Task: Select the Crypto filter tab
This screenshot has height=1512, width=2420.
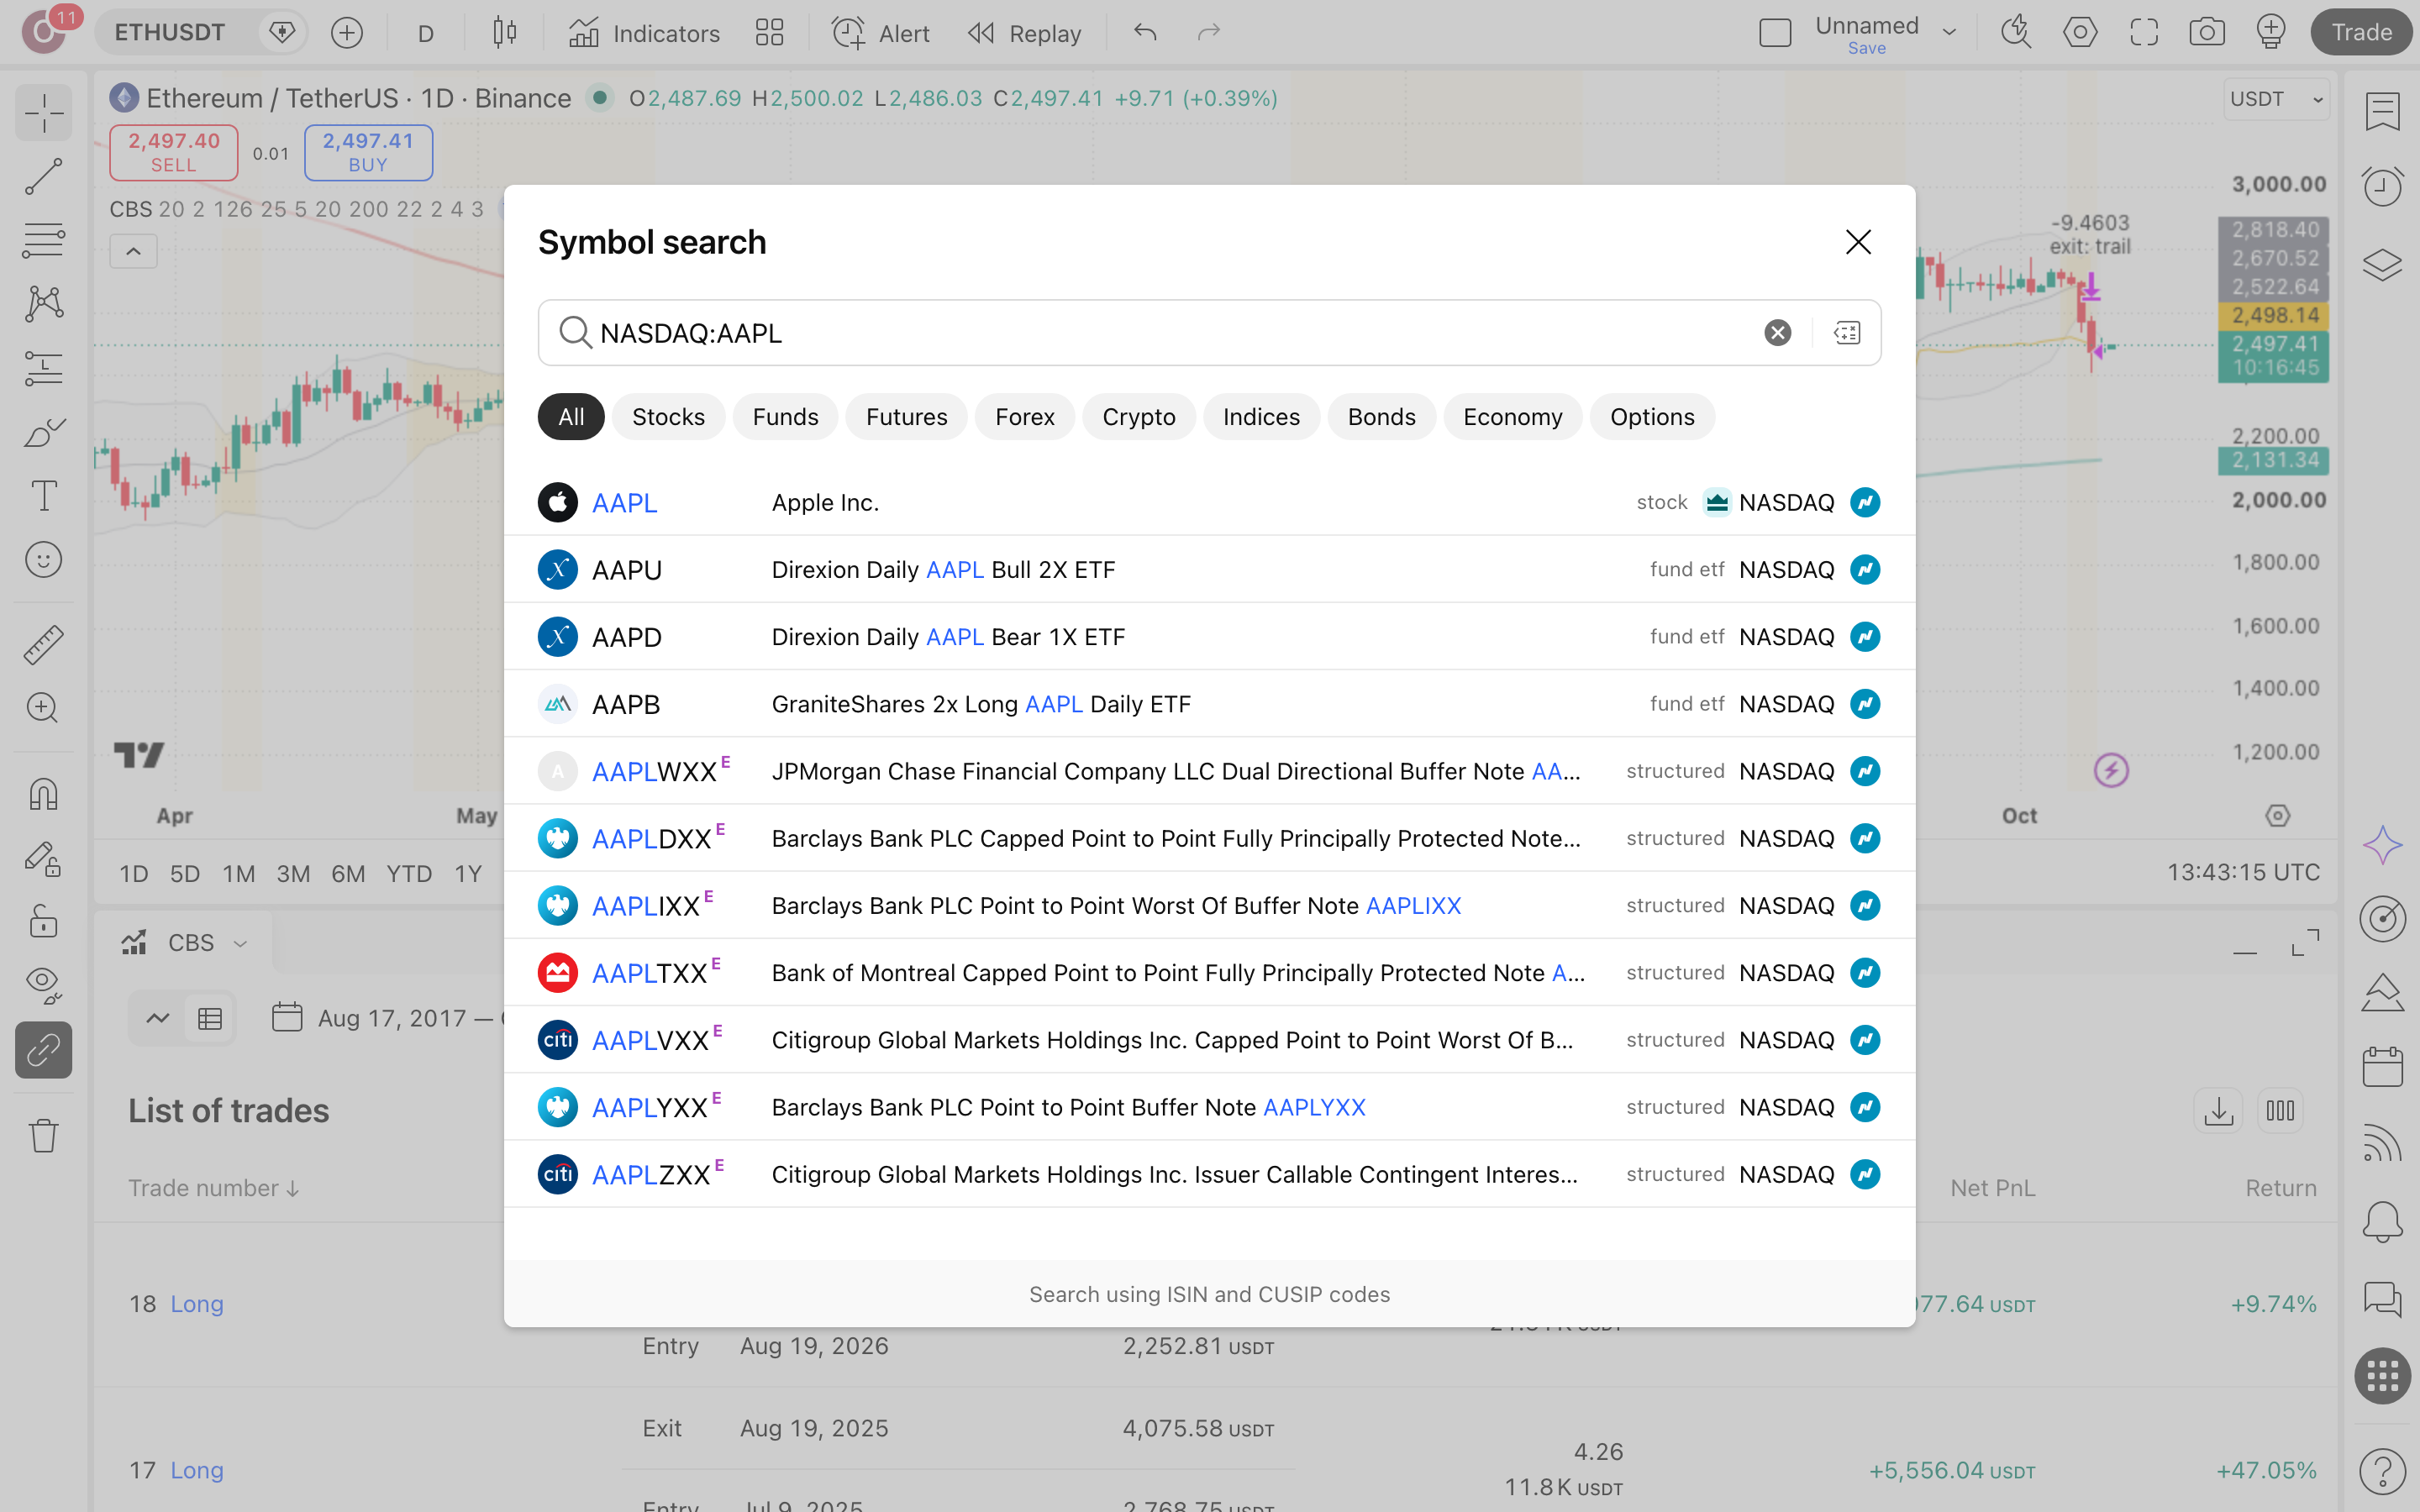Action: (x=1138, y=417)
